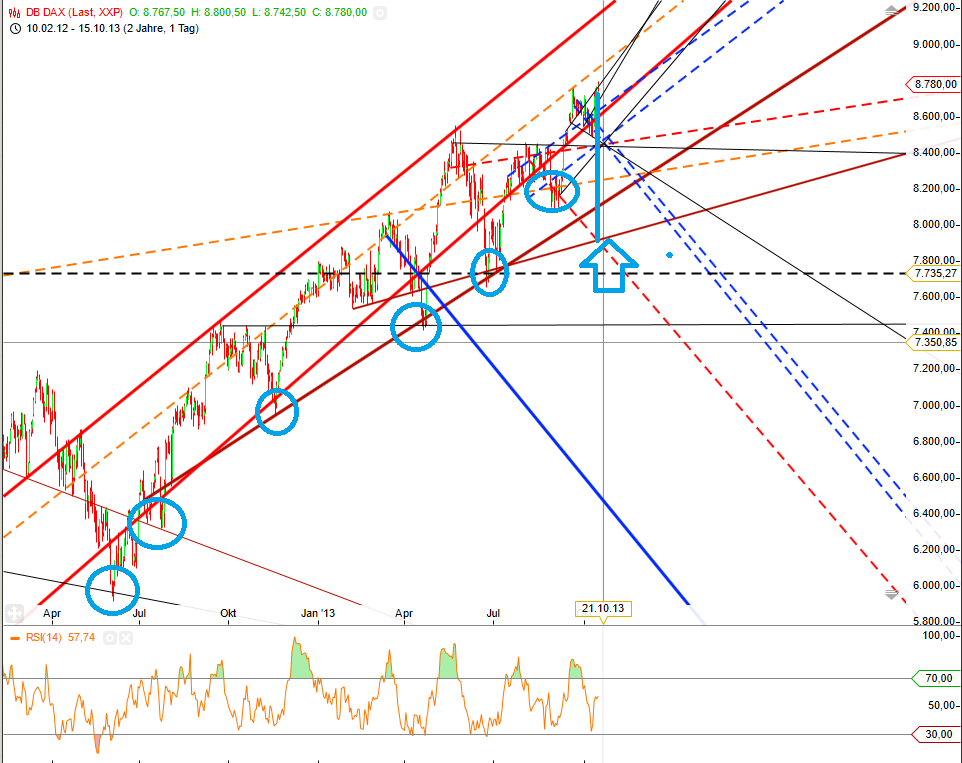
Task: Remove the RSI(14) indicator via its X icon
Action: pyautogui.click(x=126, y=638)
